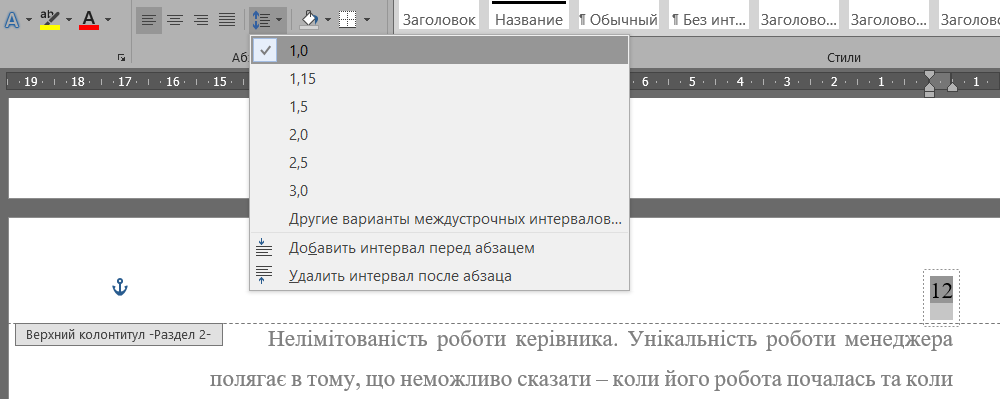Click the anchor icon in header

[120, 287]
